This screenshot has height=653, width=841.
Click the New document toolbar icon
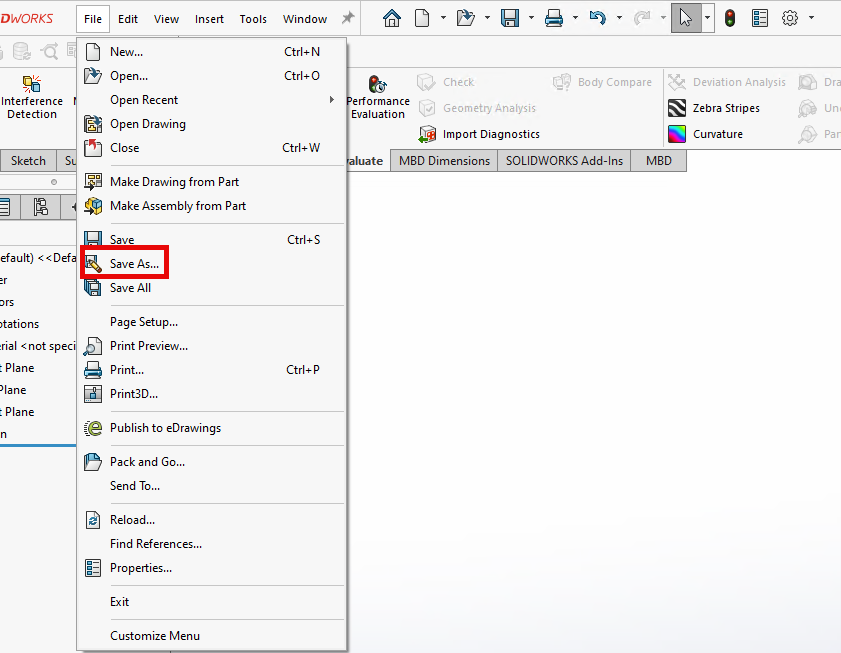(x=422, y=18)
